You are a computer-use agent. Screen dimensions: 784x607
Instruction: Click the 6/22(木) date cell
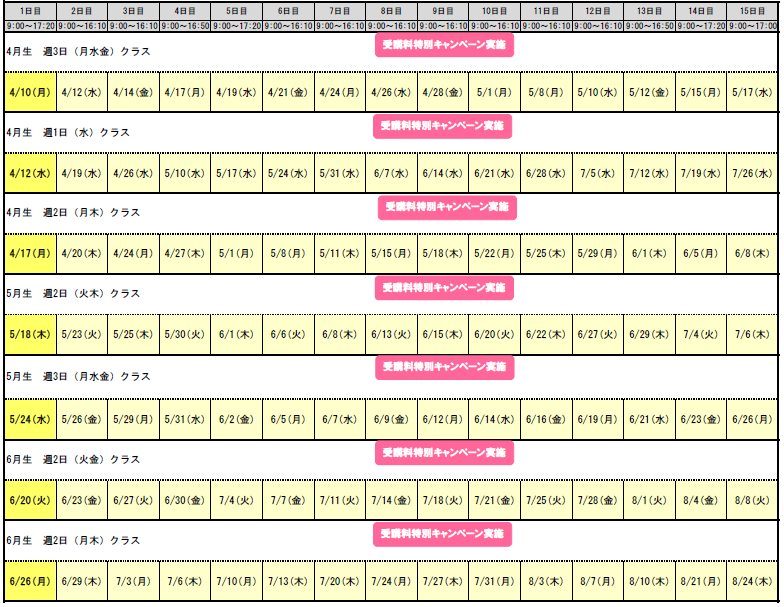coord(546,334)
